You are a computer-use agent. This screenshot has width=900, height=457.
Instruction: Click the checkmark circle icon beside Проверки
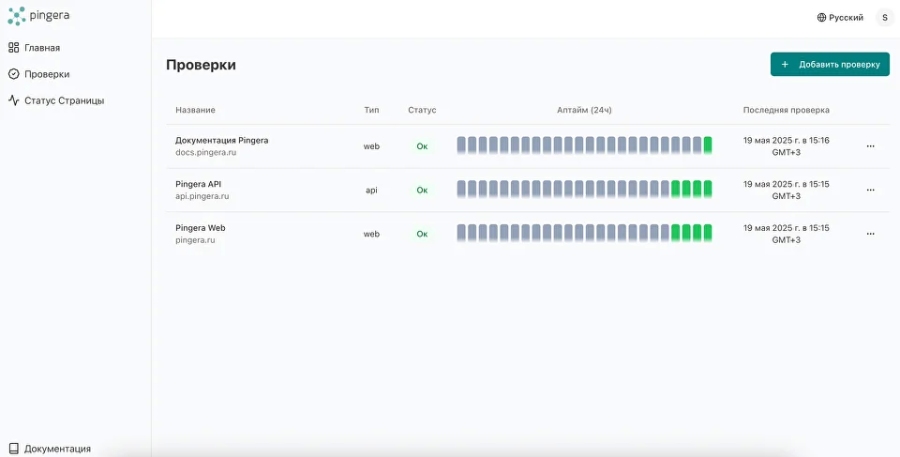click(x=14, y=74)
